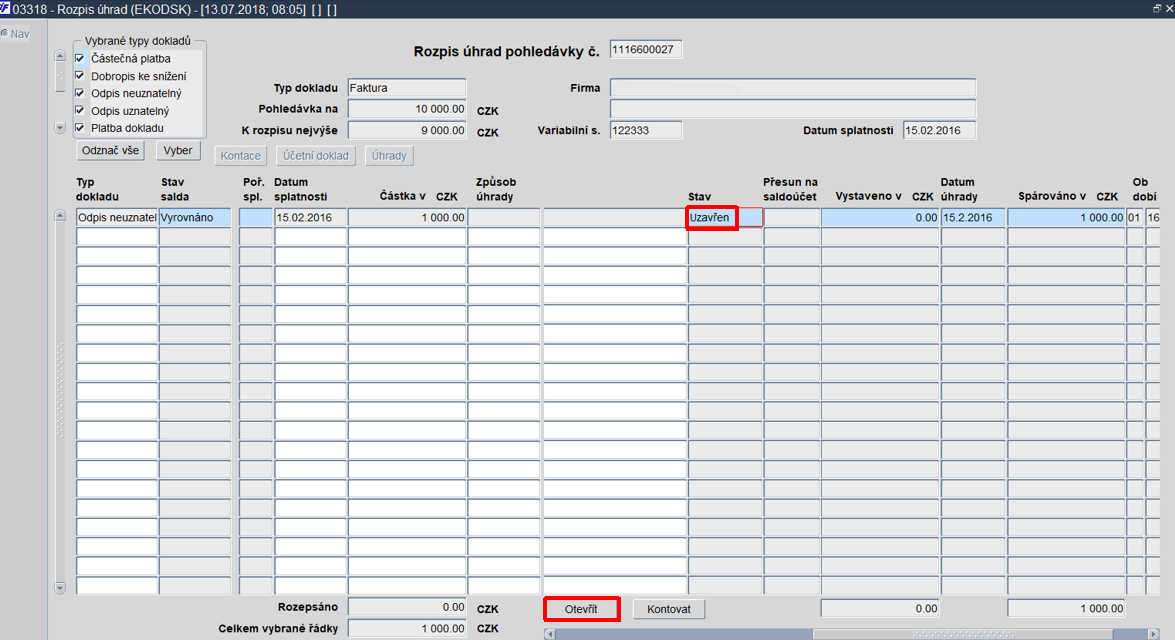Screen dimensions: 1175x640
Task: Toggle Dobropis ke snížení checkbox
Action: coord(80,76)
